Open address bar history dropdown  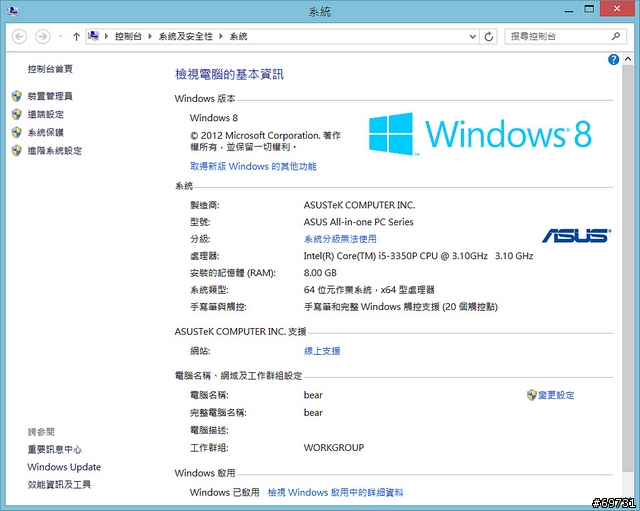[x=473, y=37]
